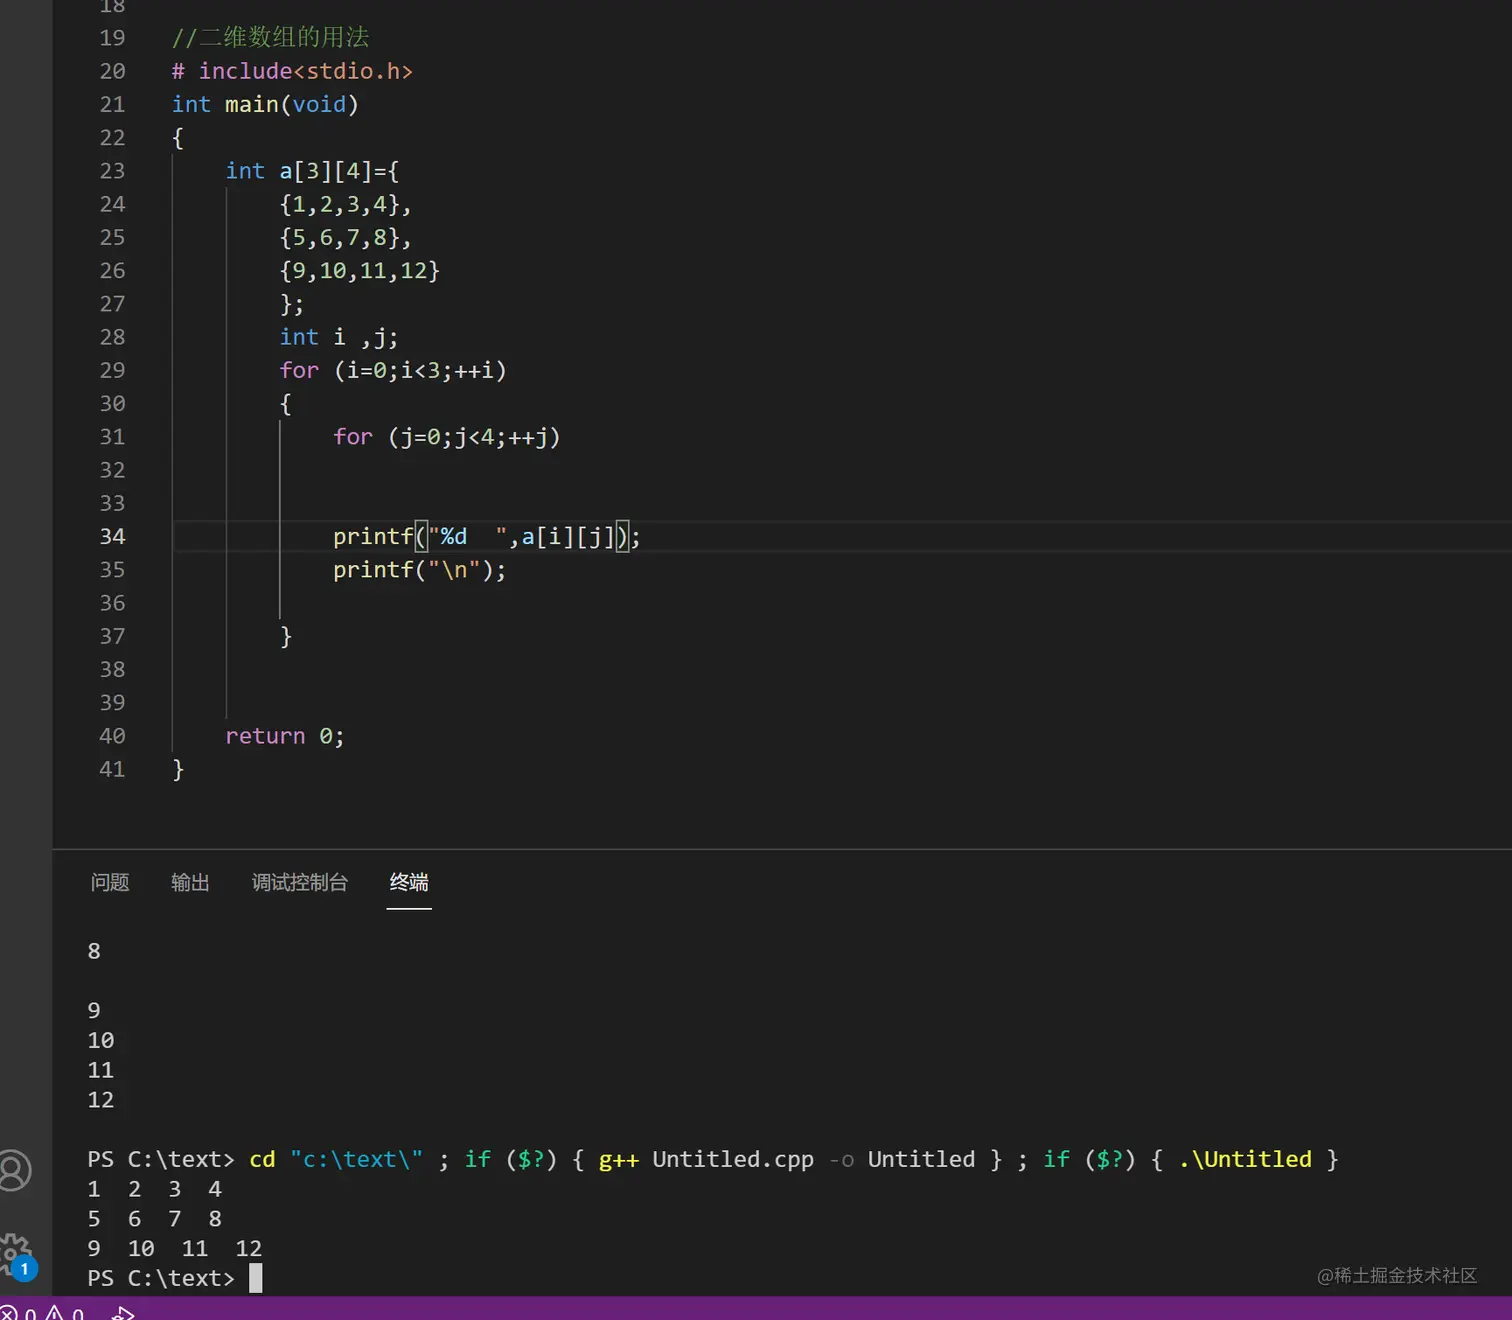Viewport: 1512px width, 1320px height.
Task: Click the .\Untitled text in the terminal command
Action: pyautogui.click(x=1245, y=1159)
